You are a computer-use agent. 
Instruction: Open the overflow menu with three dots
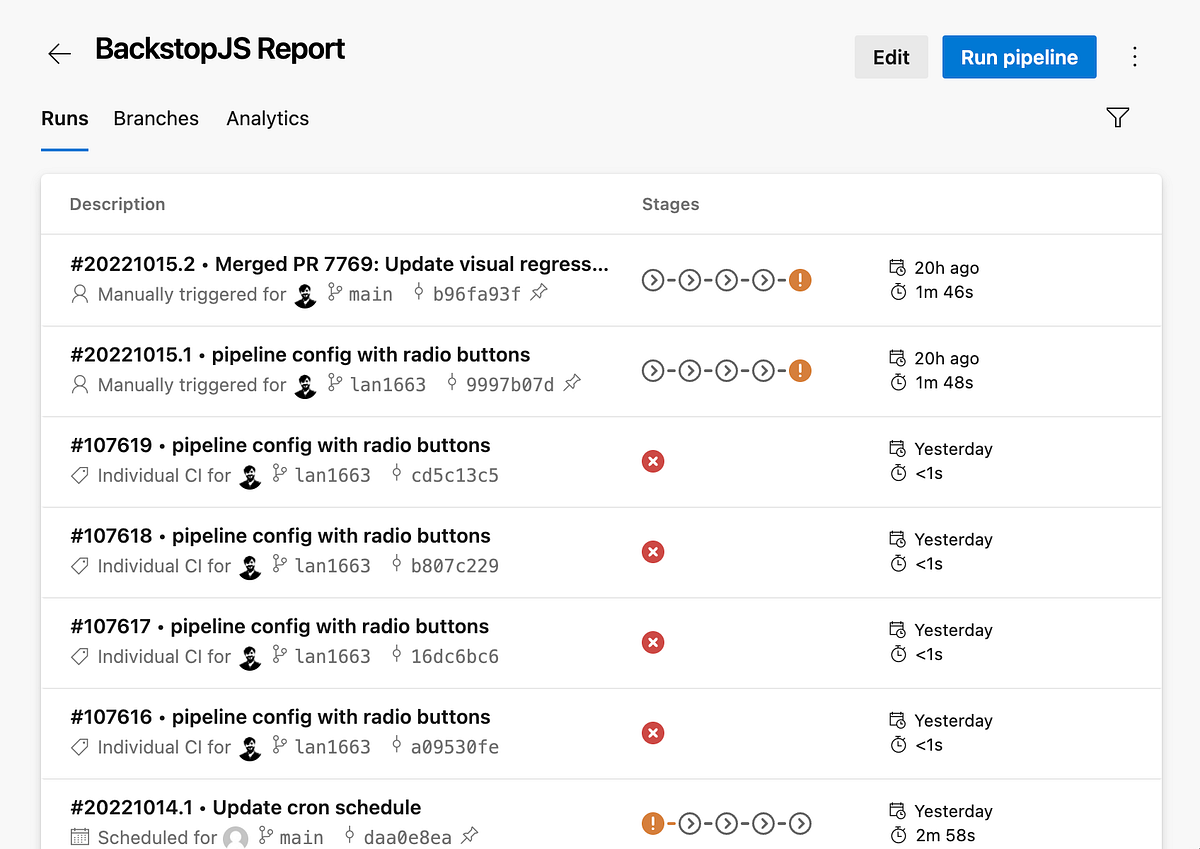pos(1135,57)
